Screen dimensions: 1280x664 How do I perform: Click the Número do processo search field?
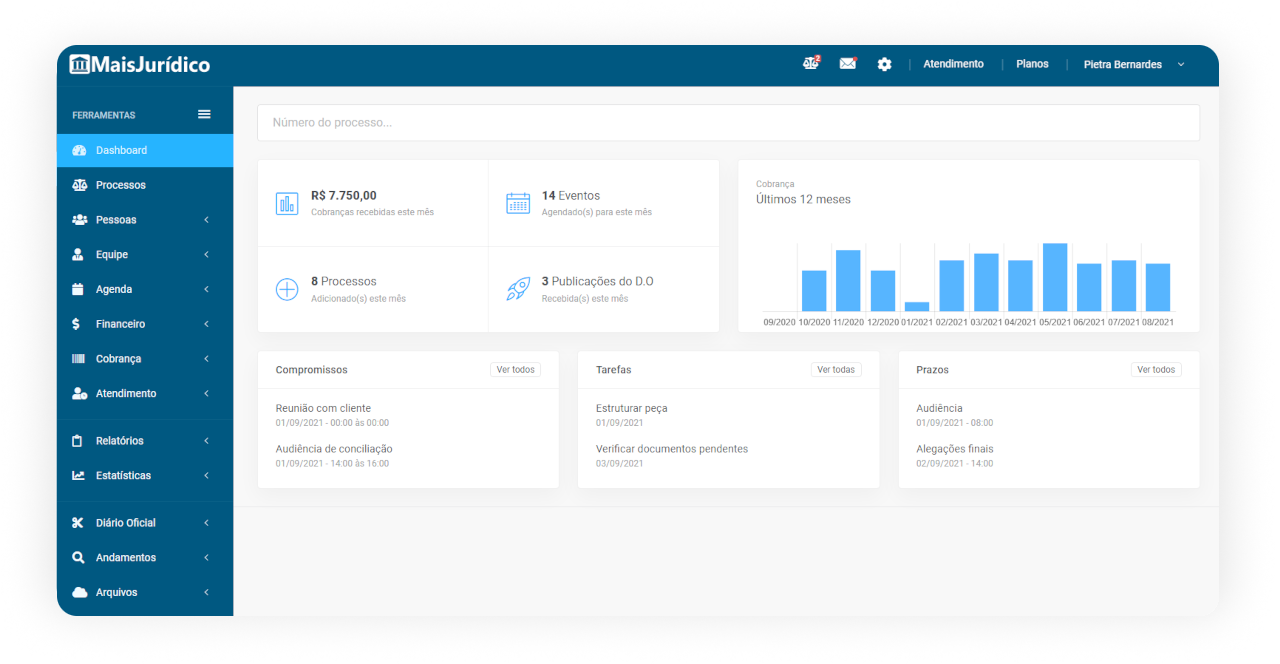point(728,123)
